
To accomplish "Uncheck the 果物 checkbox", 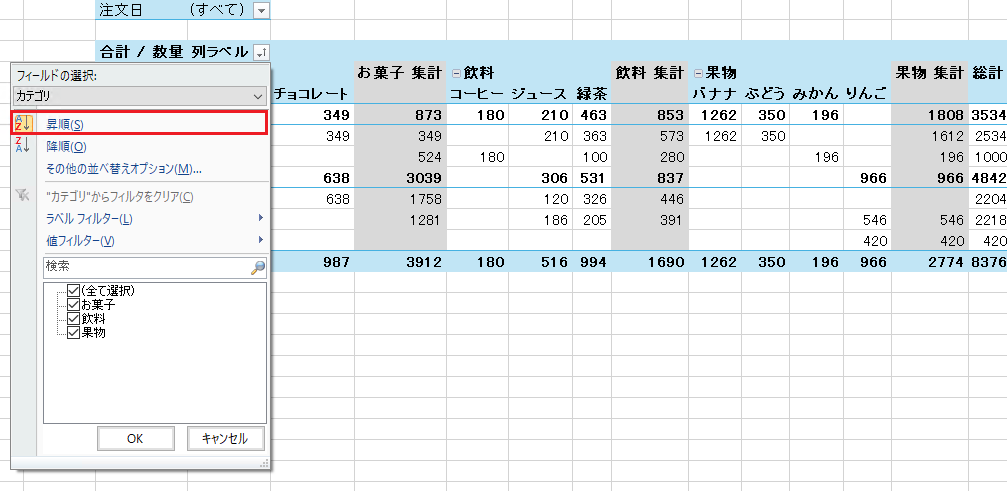I will [x=73, y=332].
